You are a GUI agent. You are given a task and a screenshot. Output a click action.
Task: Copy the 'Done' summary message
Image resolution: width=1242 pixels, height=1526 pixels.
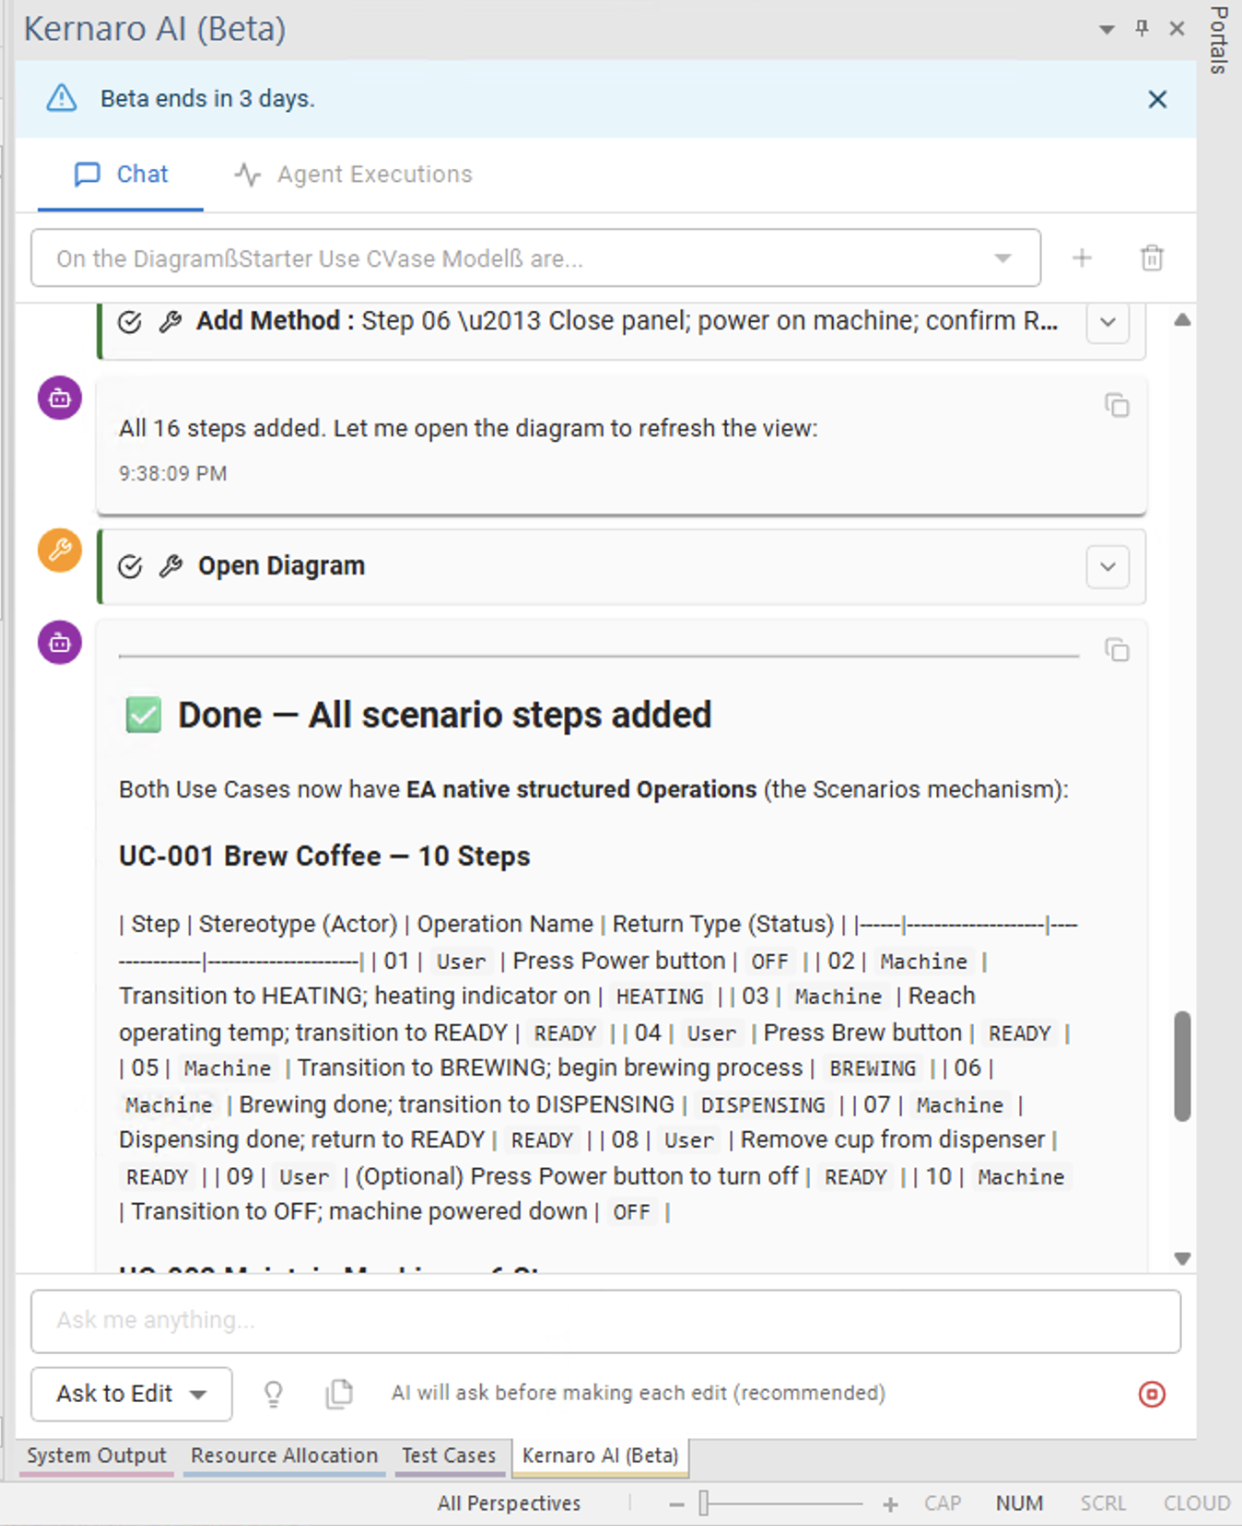point(1117,650)
